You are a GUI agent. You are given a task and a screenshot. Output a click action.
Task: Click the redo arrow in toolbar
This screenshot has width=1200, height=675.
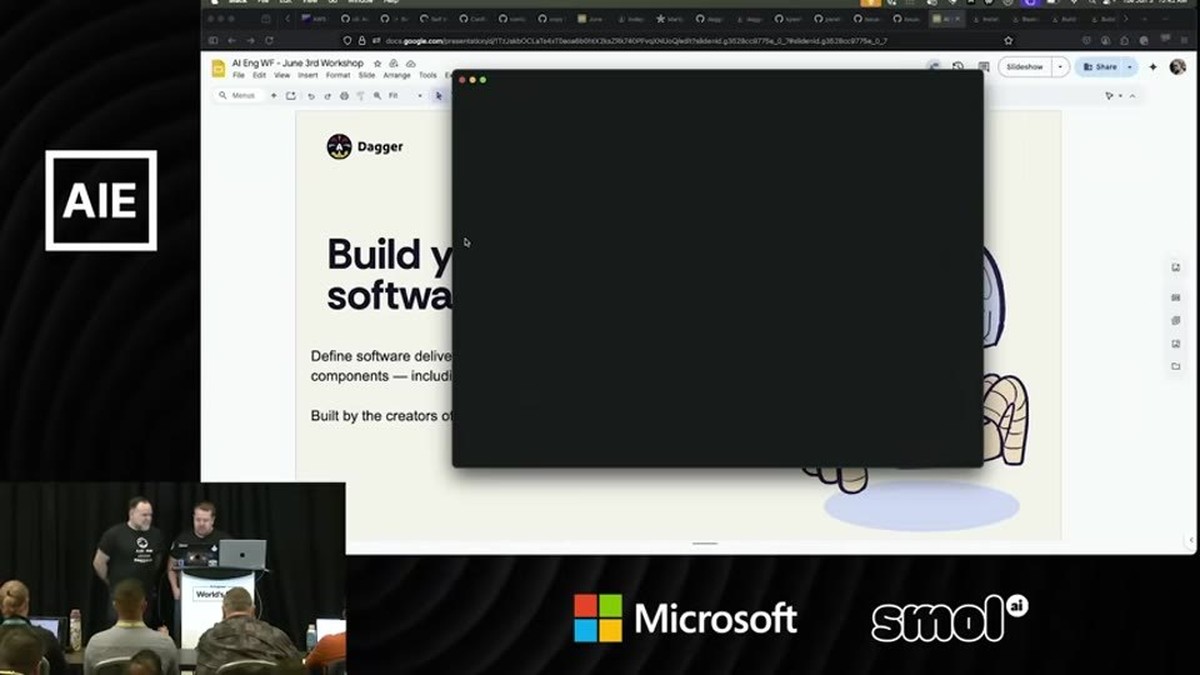coord(327,96)
